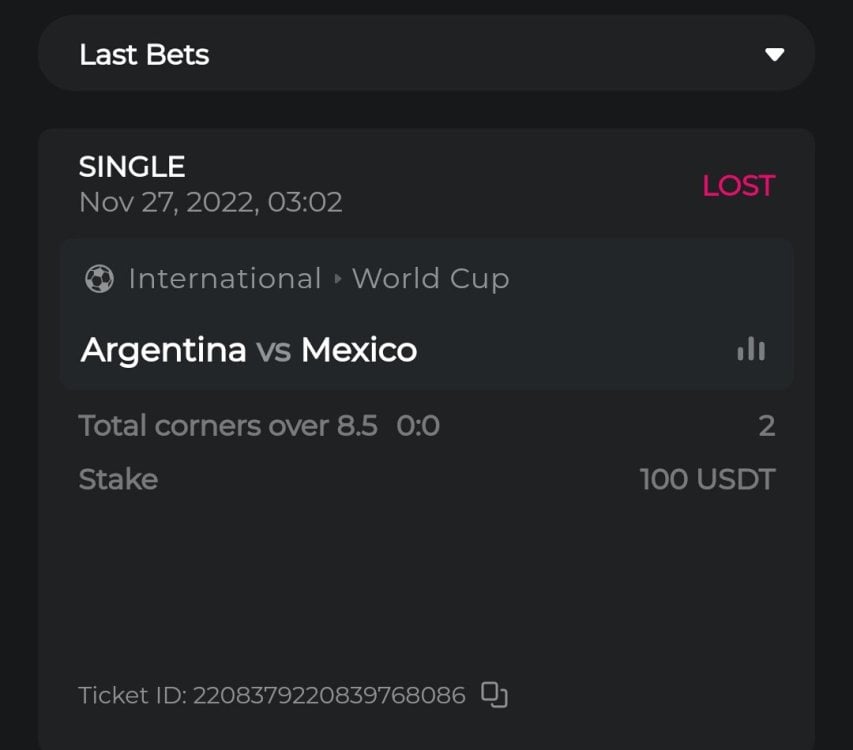Click the breadcrumb arrow before World Cup

[x=337, y=279]
